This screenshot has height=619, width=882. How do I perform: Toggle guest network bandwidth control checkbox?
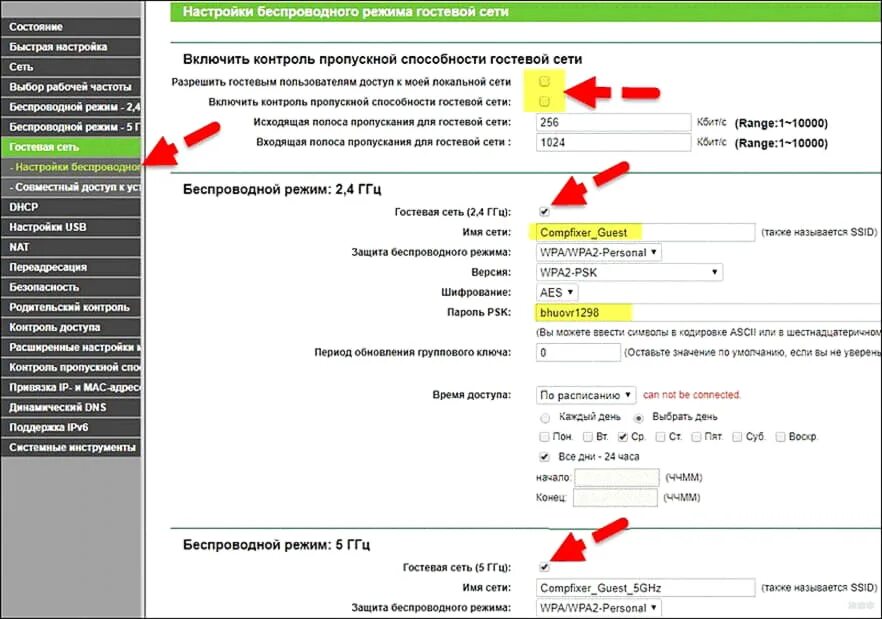(x=546, y=102)
